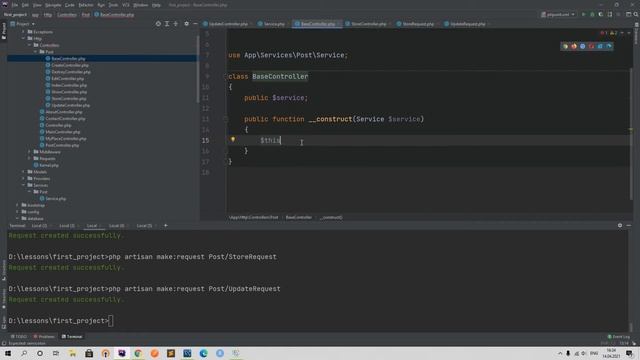
Task: Open the File menu
Action: [15, 5]
